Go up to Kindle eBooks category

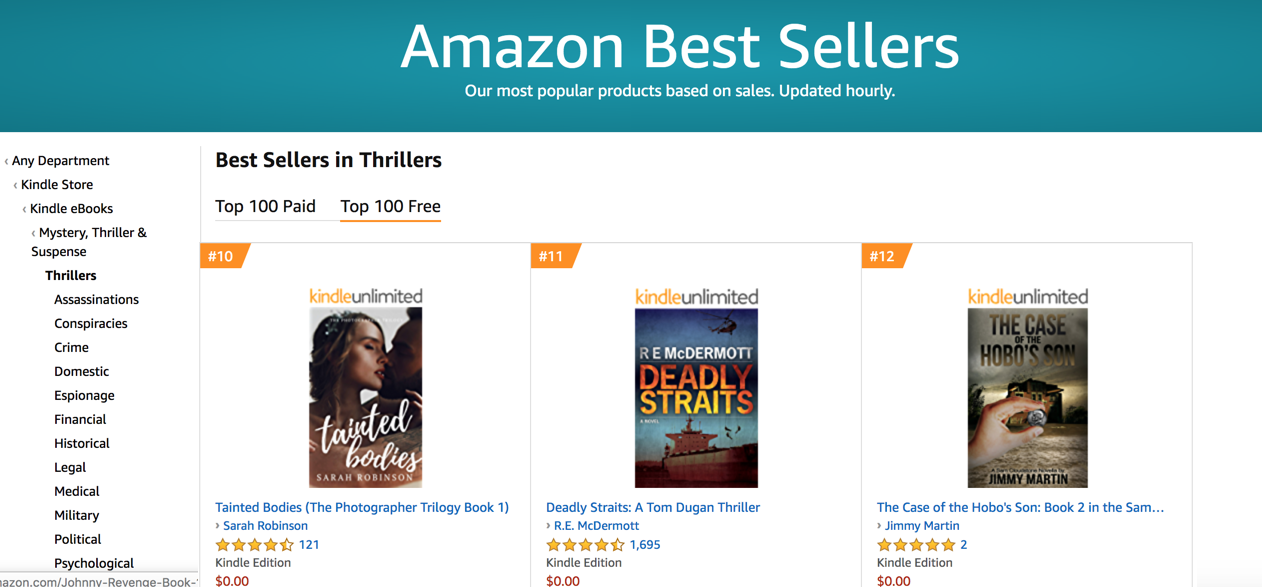click(71, 208)
